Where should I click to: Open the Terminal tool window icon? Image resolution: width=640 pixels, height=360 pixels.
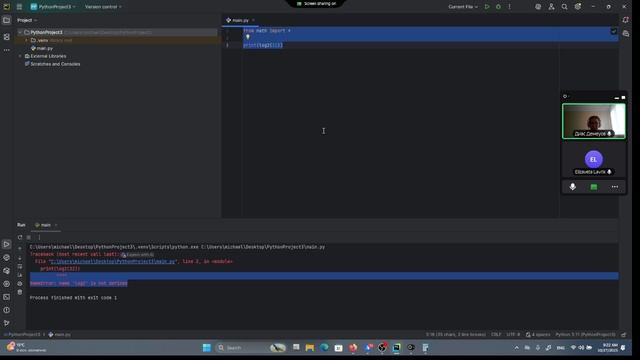[x=7, y=297]
